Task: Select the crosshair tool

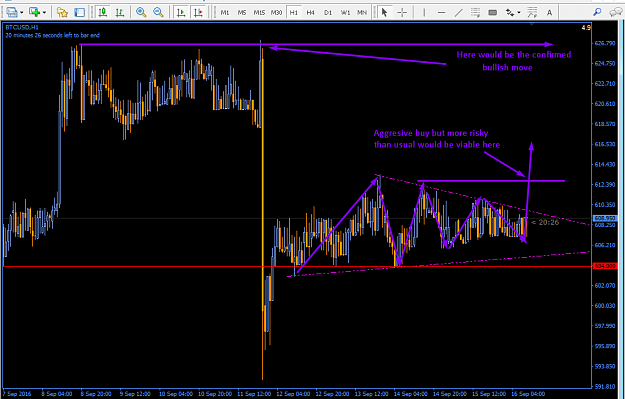Action: 402,12
